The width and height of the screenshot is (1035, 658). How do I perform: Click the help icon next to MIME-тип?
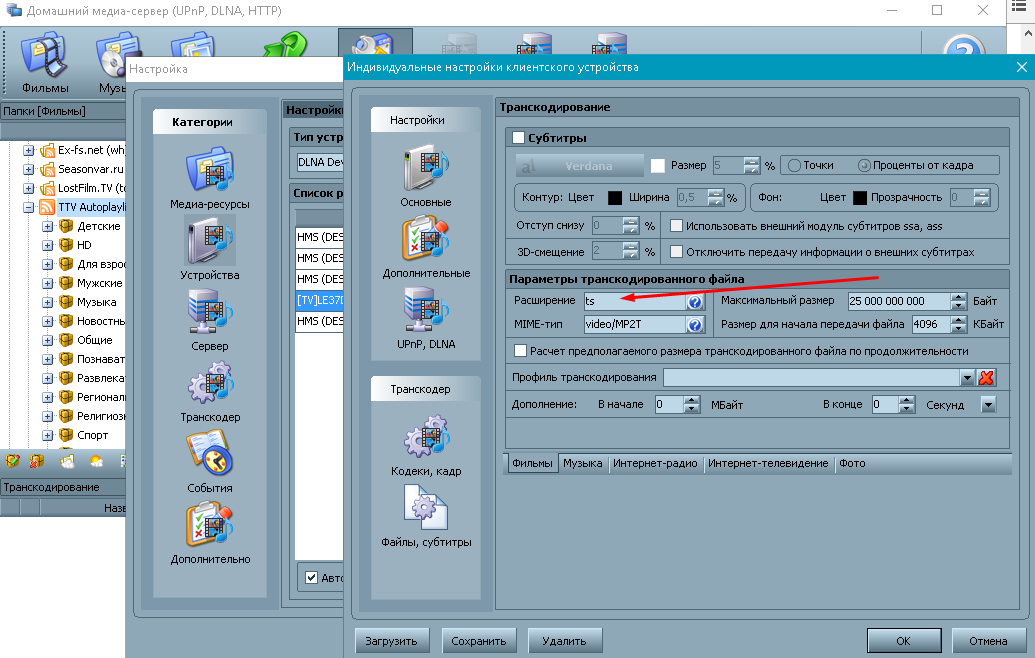coord(695,325)
